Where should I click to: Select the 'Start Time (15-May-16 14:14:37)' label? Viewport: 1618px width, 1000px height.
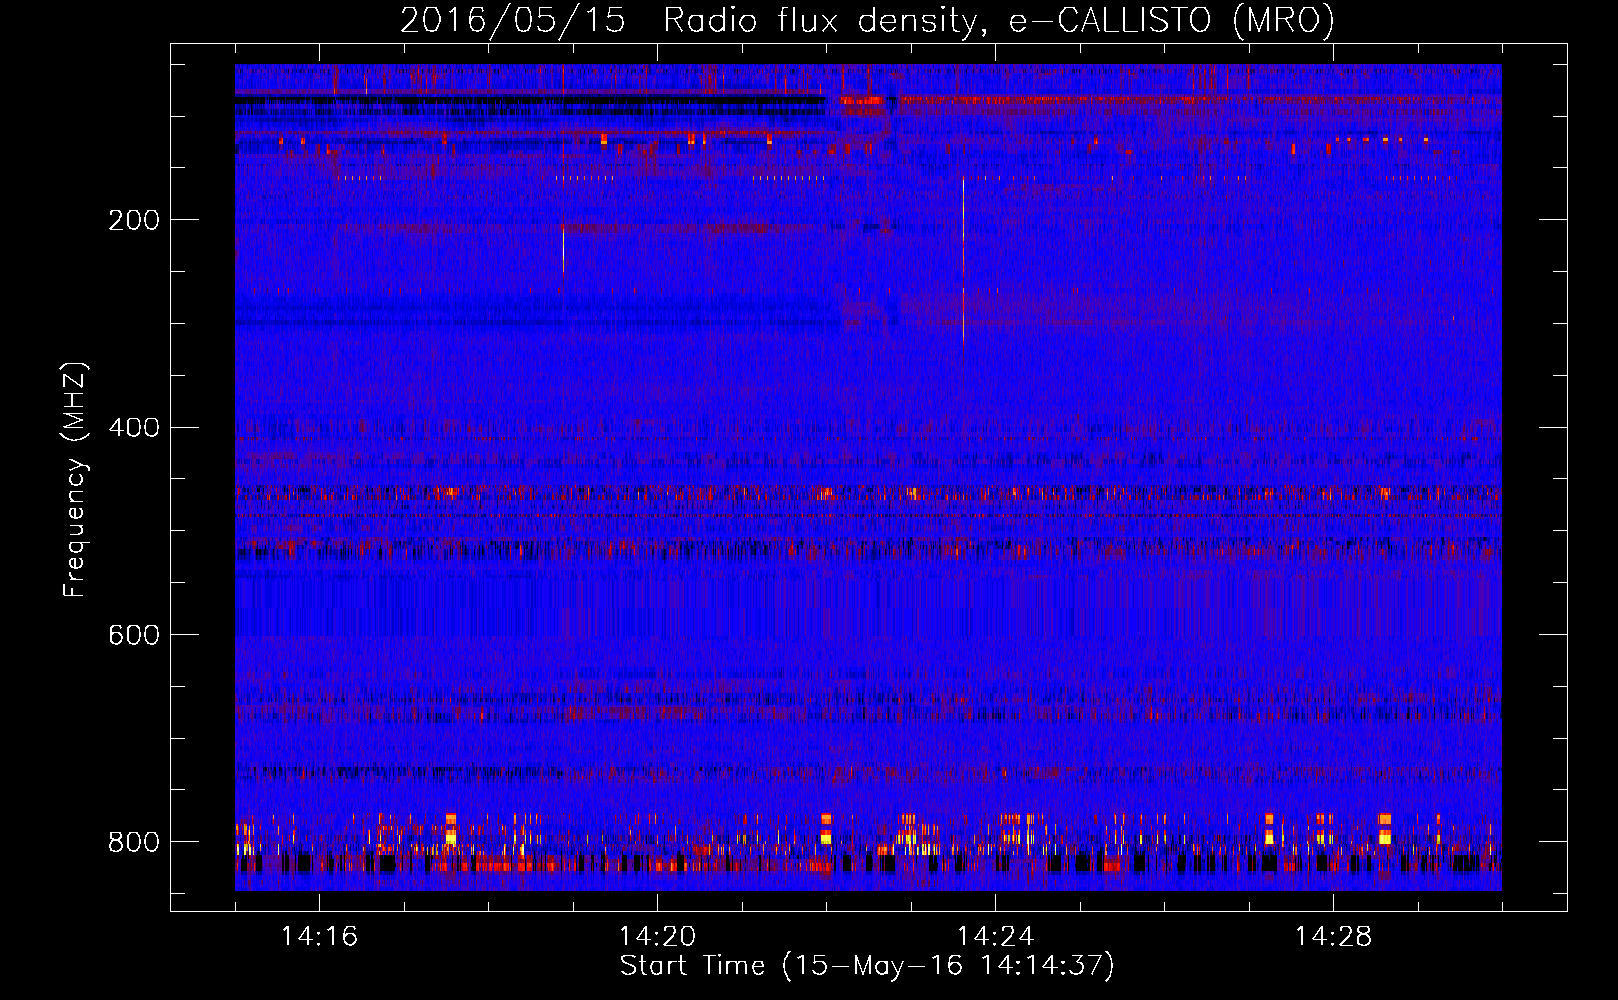pyautogui.click(x=867, y=966)
